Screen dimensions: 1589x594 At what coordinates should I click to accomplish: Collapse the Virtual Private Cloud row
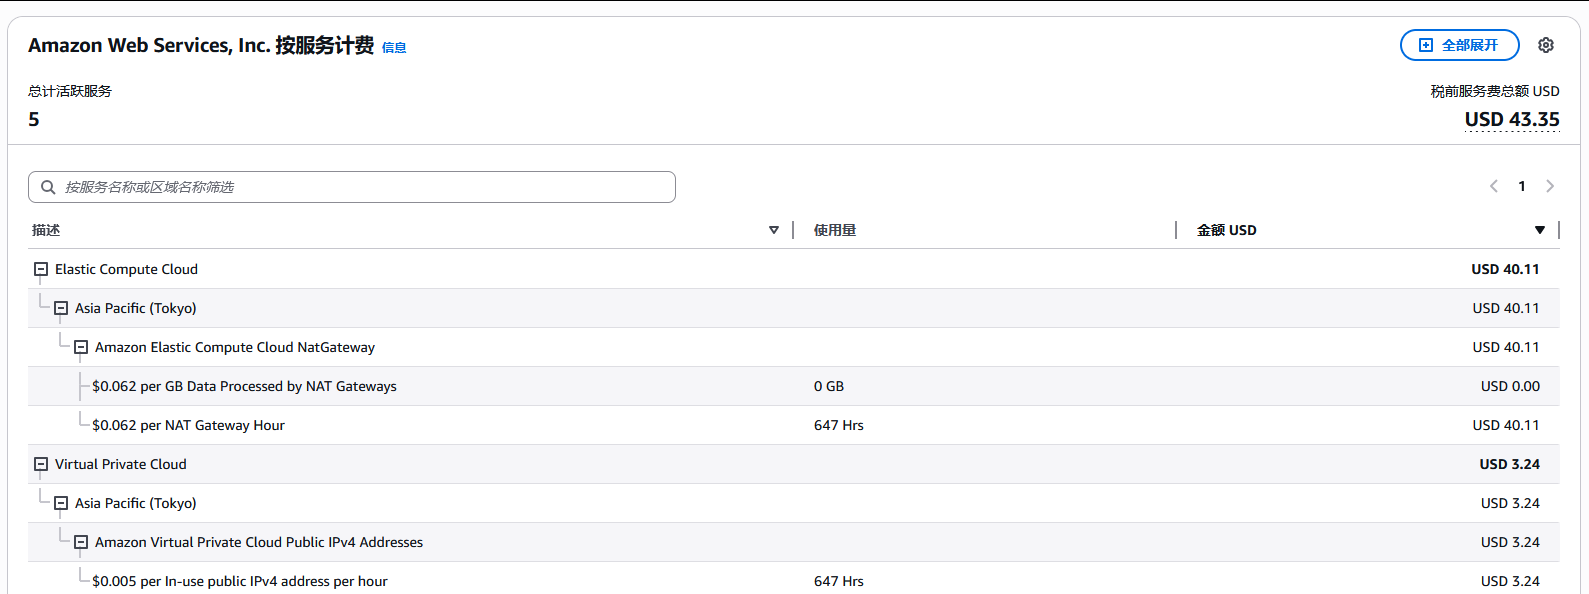41,464
